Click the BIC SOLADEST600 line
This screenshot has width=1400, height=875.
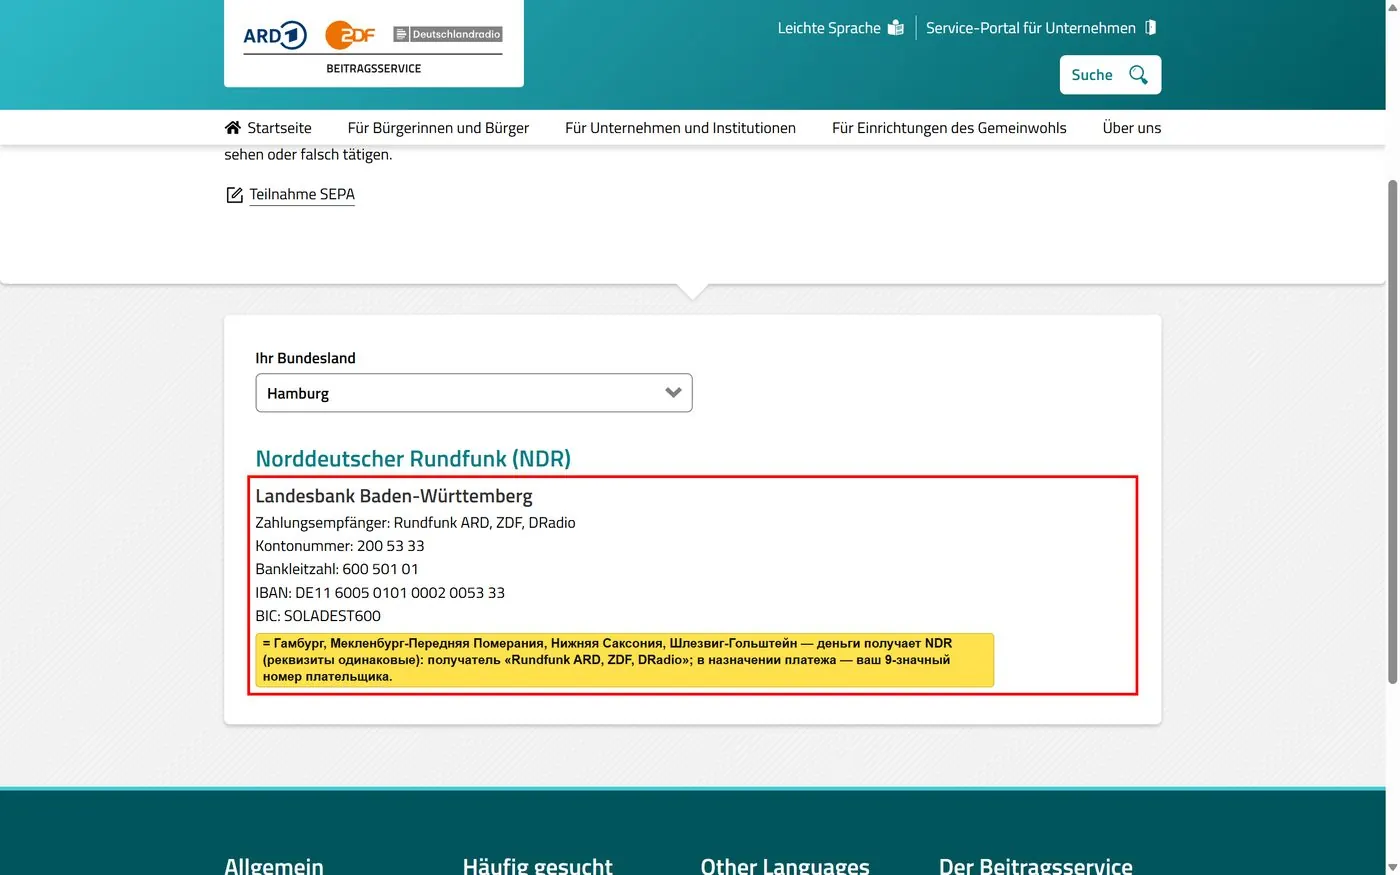pyautogui.click(x=318, y=616)
